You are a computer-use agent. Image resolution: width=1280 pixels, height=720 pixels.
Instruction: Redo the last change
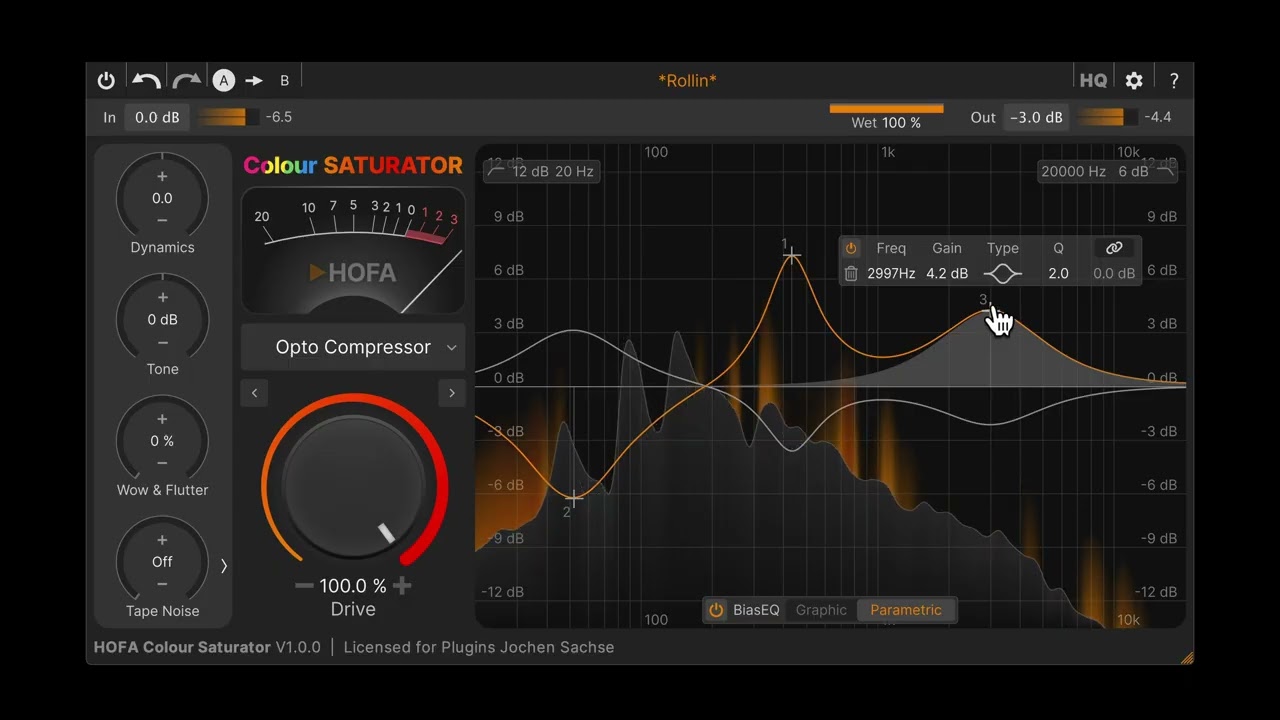186,81
